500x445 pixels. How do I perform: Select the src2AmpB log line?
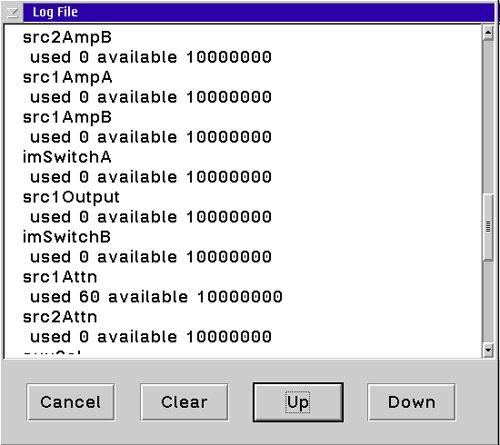[x=67, y=37]
